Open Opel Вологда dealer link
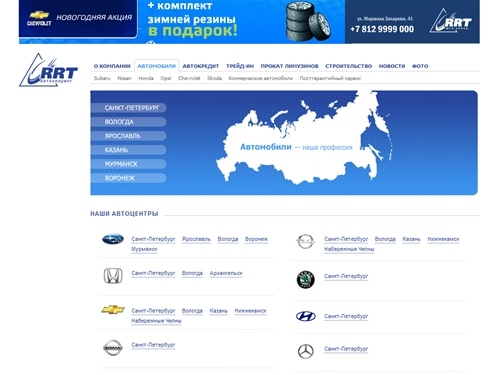 click(385, 239)
